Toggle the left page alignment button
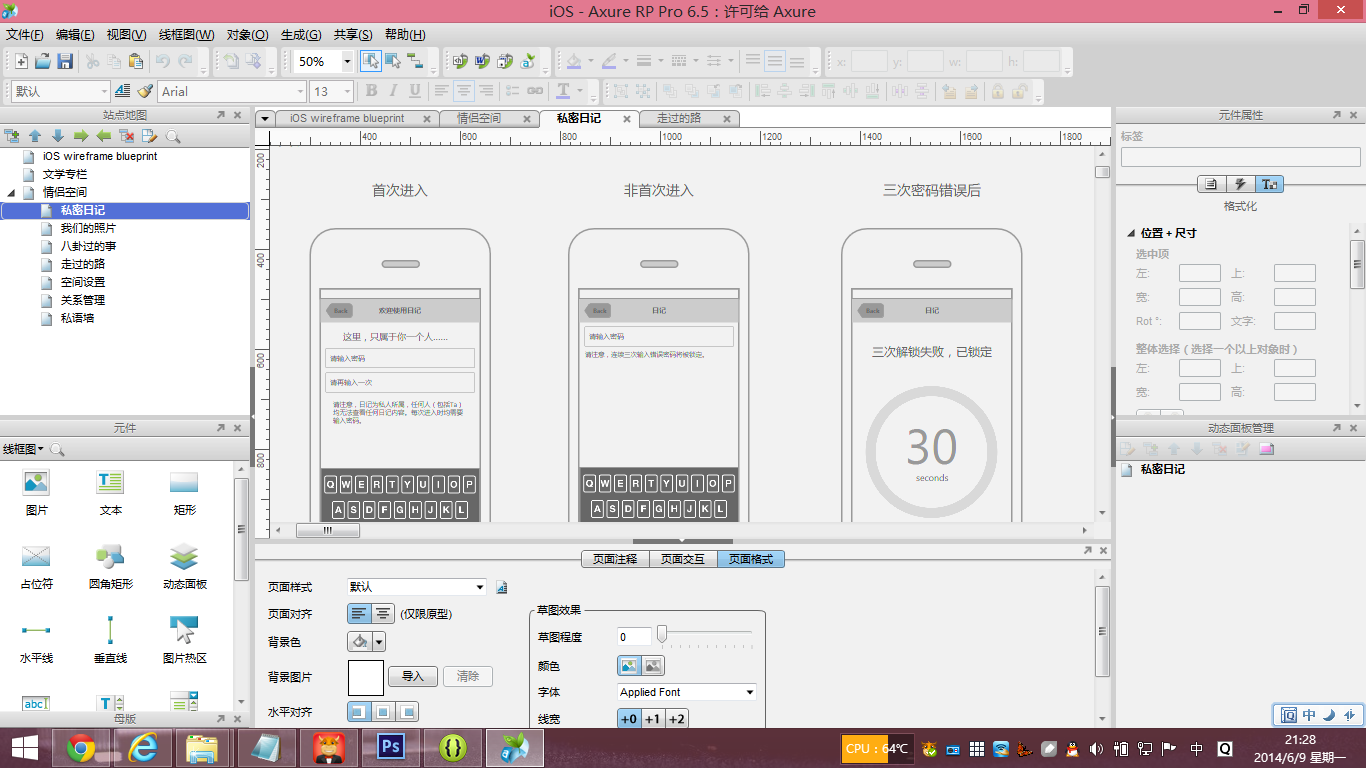 358,614
